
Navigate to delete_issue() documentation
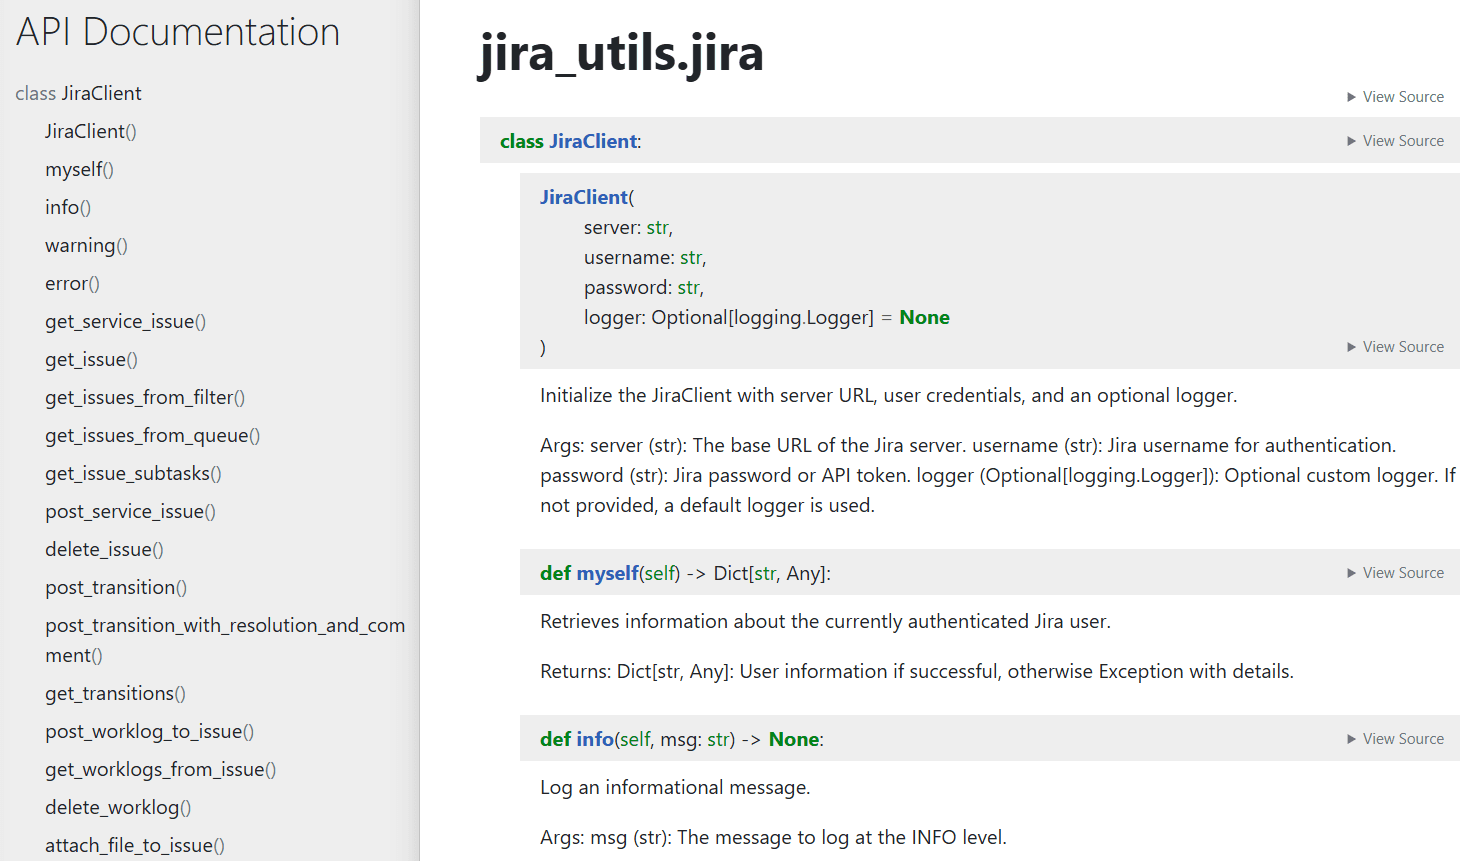[103, 549]
